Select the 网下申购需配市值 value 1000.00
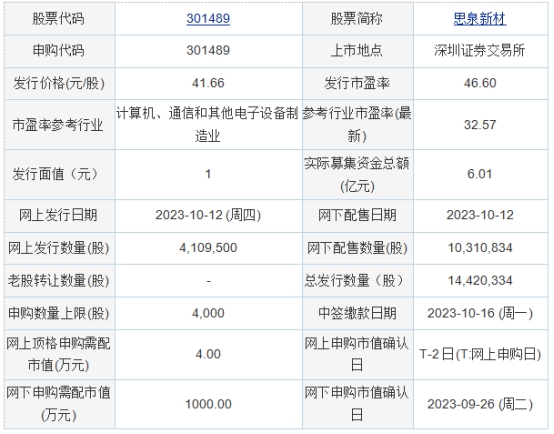Viewport: 554px width, 434px height. coord(208,404)
